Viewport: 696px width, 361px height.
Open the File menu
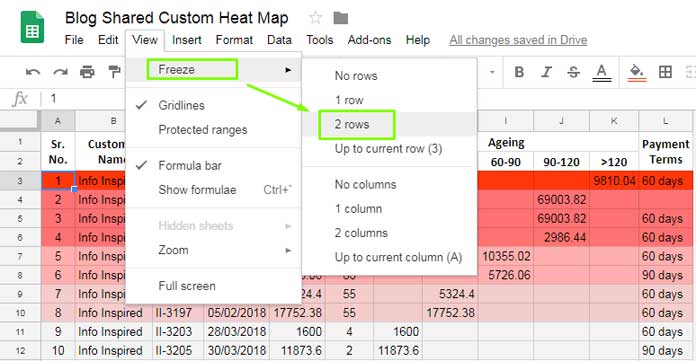pos(74,40)
